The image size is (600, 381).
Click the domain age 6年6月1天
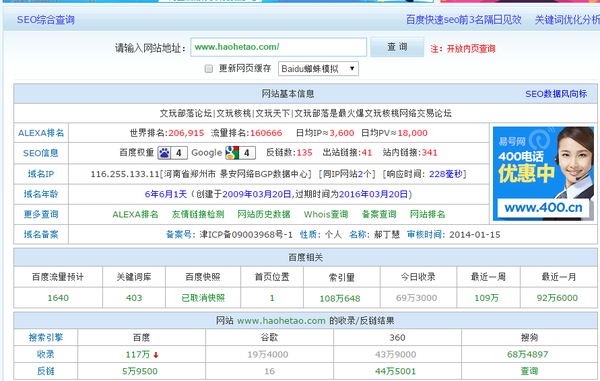click(x=166, y=194)
